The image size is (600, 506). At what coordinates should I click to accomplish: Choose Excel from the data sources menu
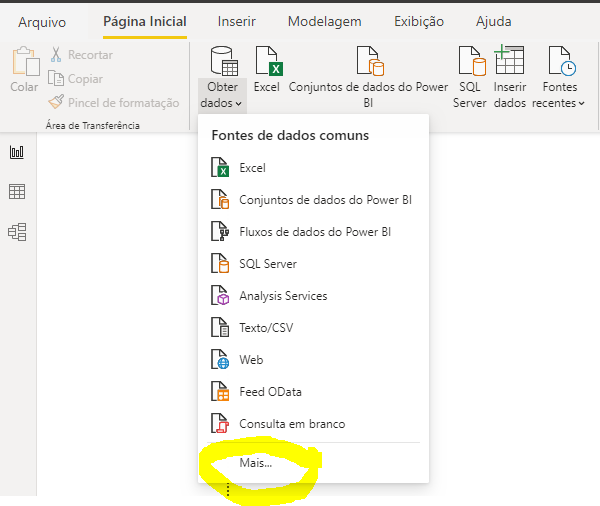(313, 168)
